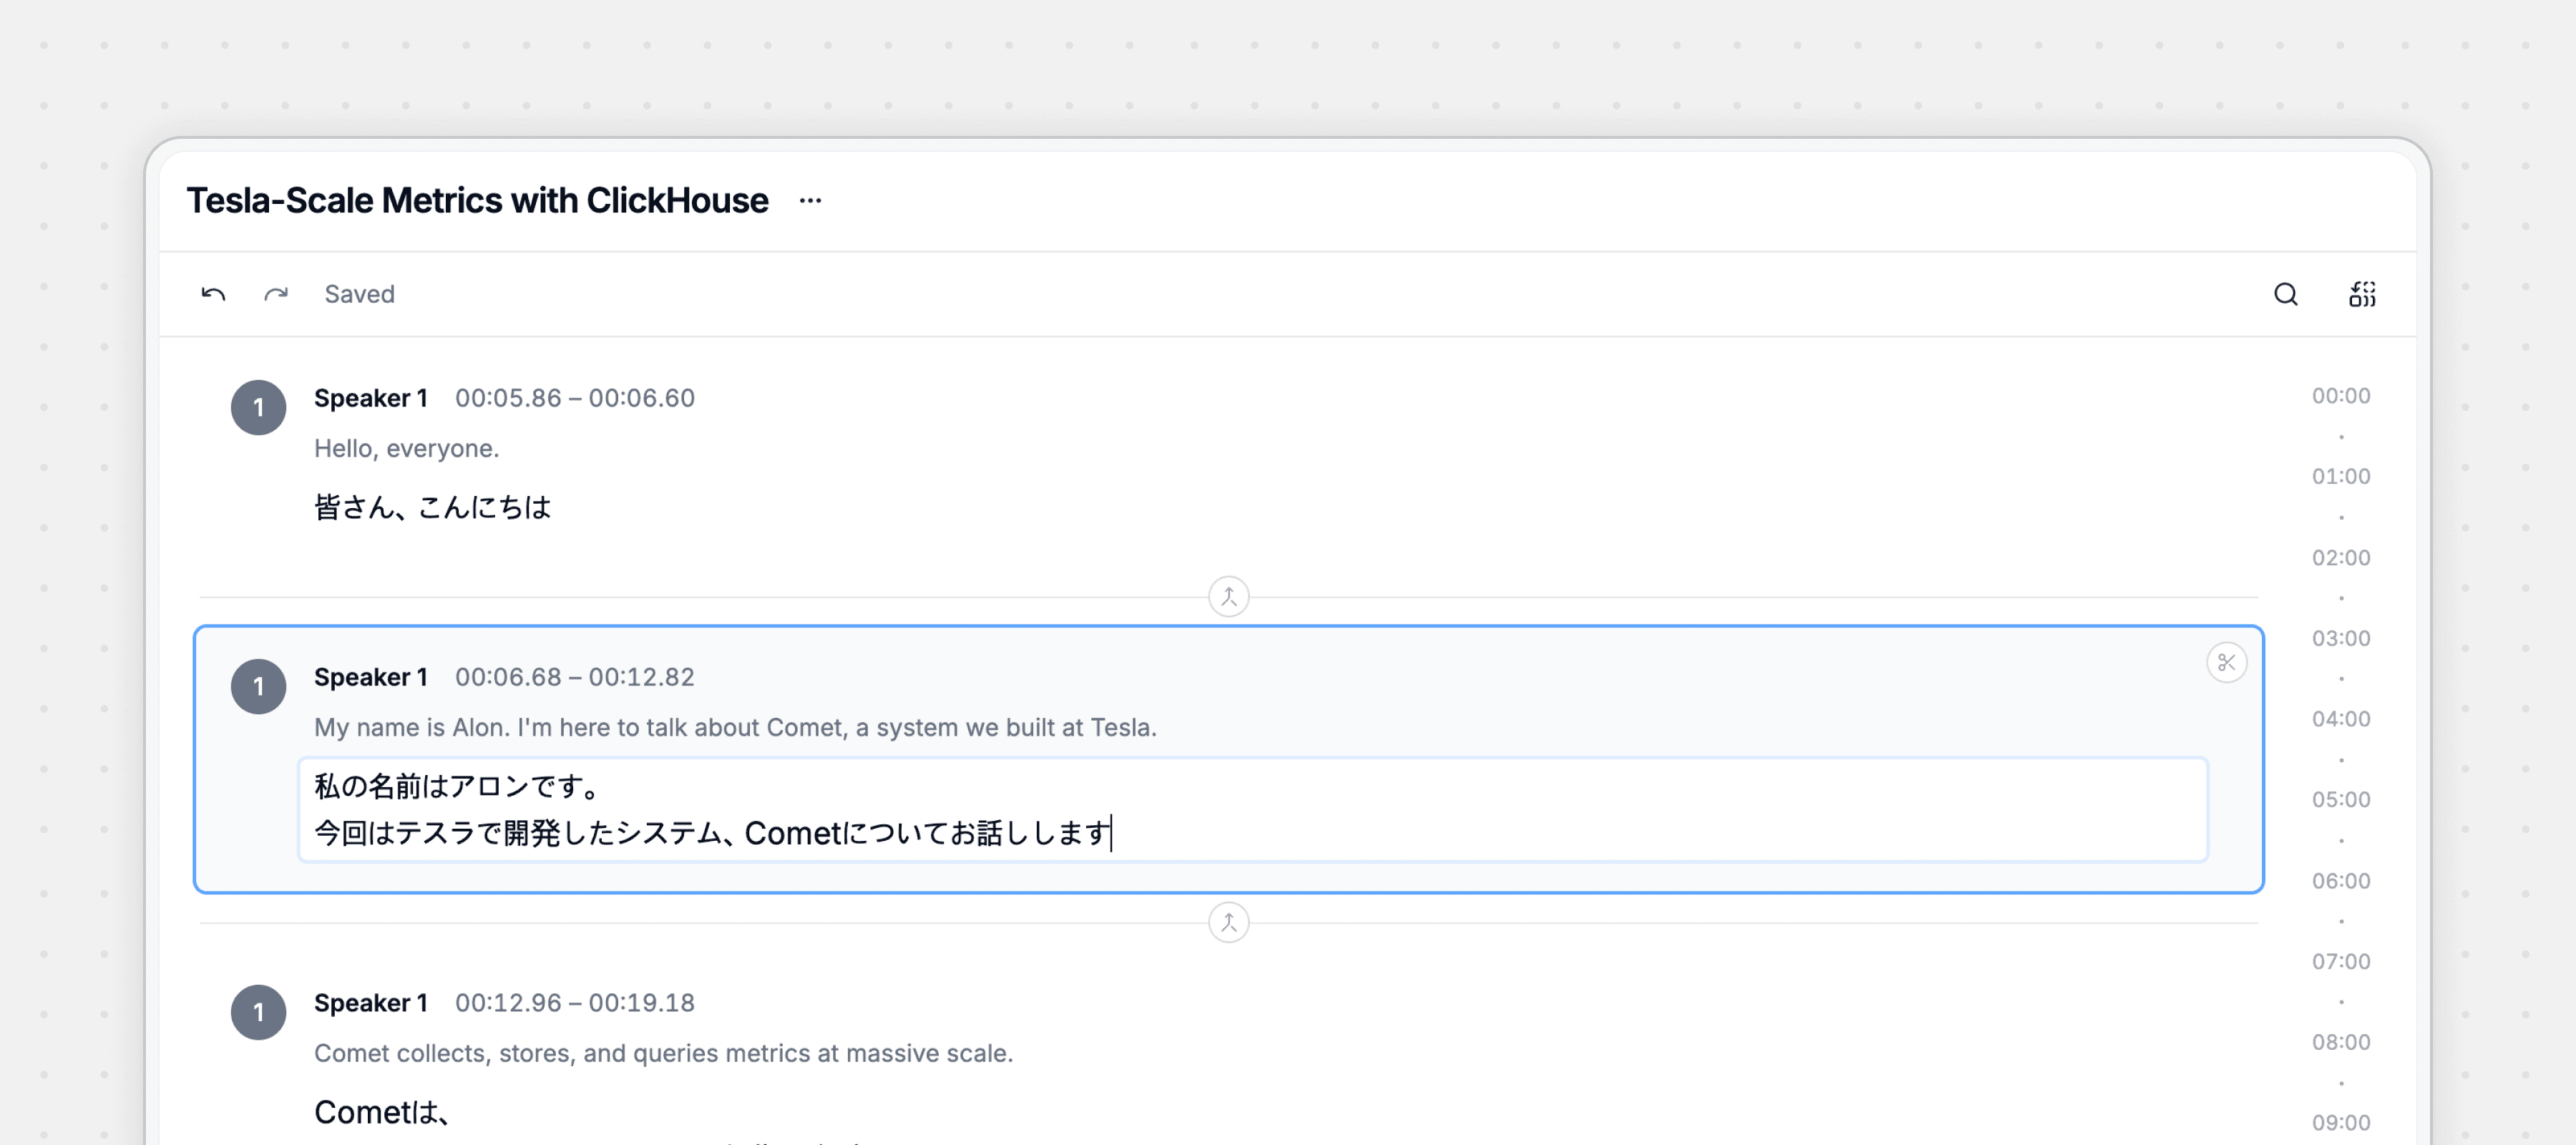Click the redo arrow icon
This screenshot has height=1145, width=2576.
point(276,294)
